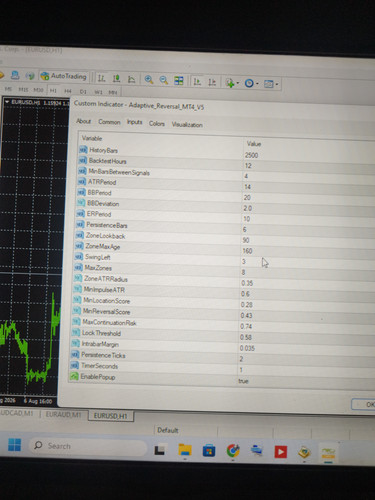Open the About tab
The image size is (375, 500).
click(x=83, y=121)
